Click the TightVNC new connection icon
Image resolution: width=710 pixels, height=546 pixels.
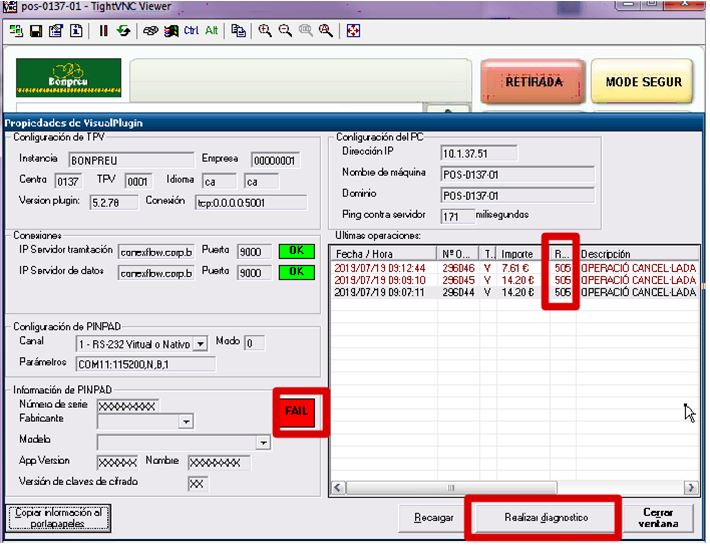(16, 31)
